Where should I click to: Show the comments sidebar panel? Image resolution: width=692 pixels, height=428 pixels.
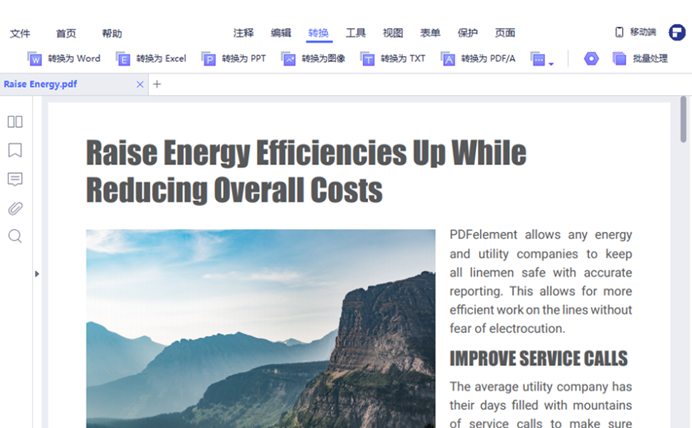[15, 179]
